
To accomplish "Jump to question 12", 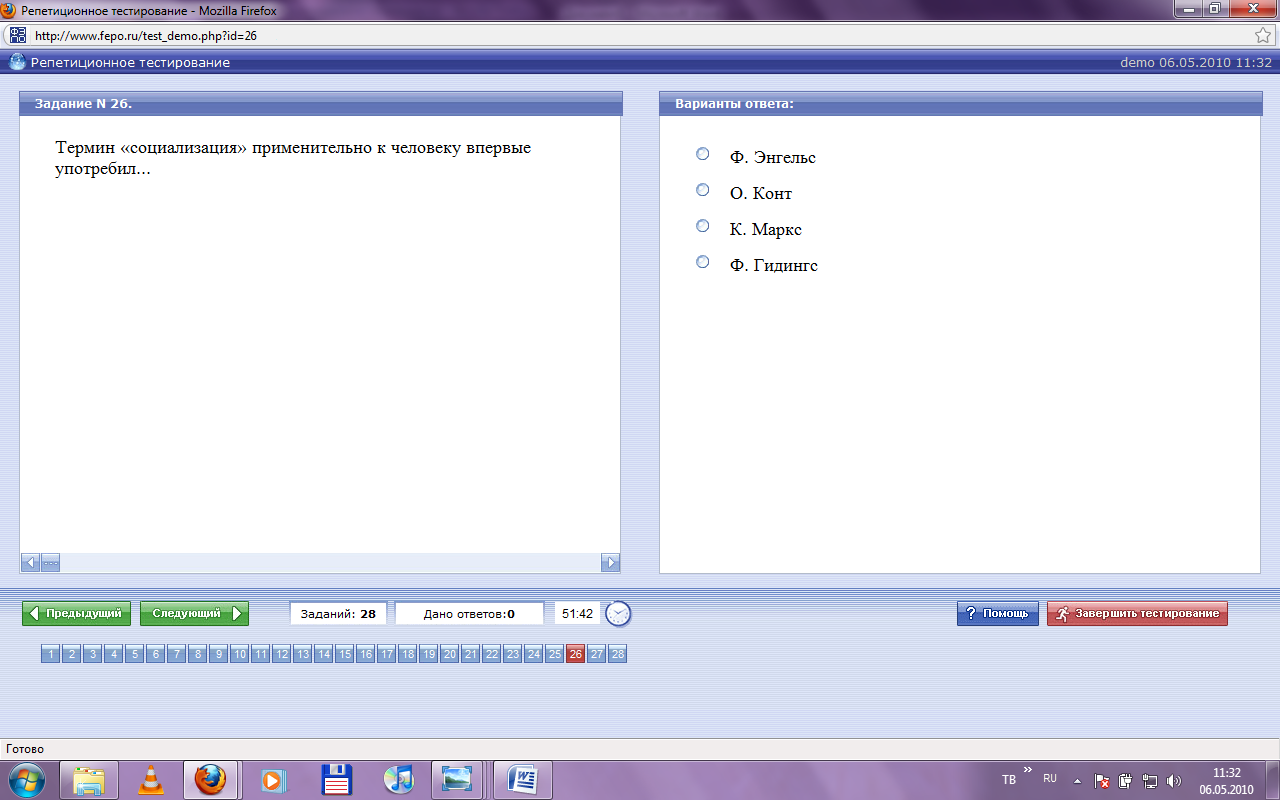I will point(281,654).
